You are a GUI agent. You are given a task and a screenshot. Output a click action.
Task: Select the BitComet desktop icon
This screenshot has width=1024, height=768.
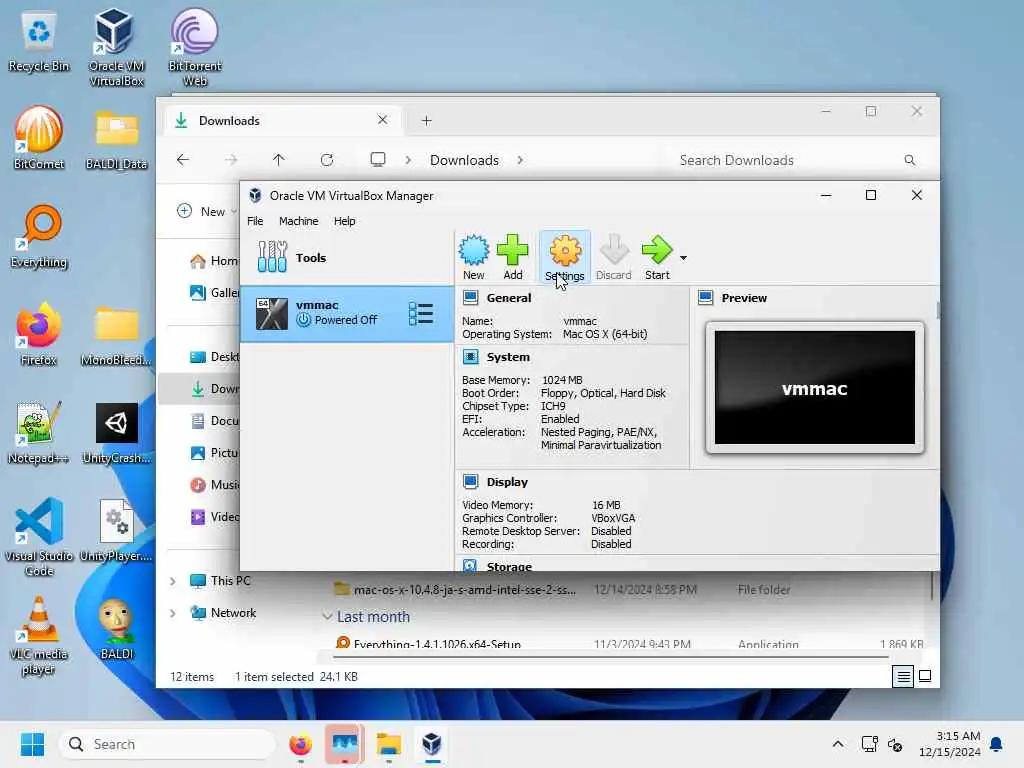point(39,138)
